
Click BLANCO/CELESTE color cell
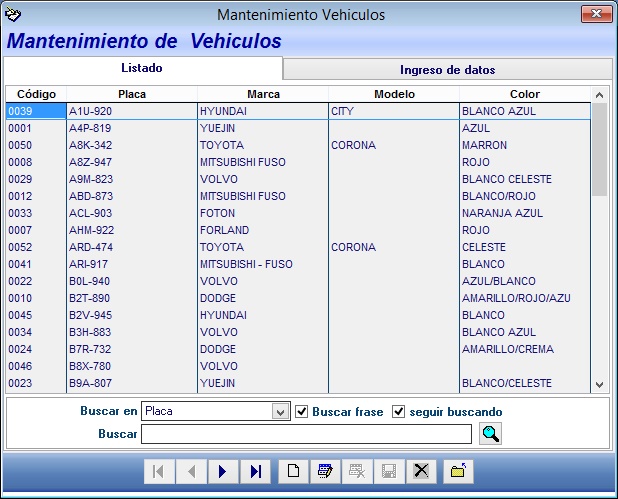(525, 383)
